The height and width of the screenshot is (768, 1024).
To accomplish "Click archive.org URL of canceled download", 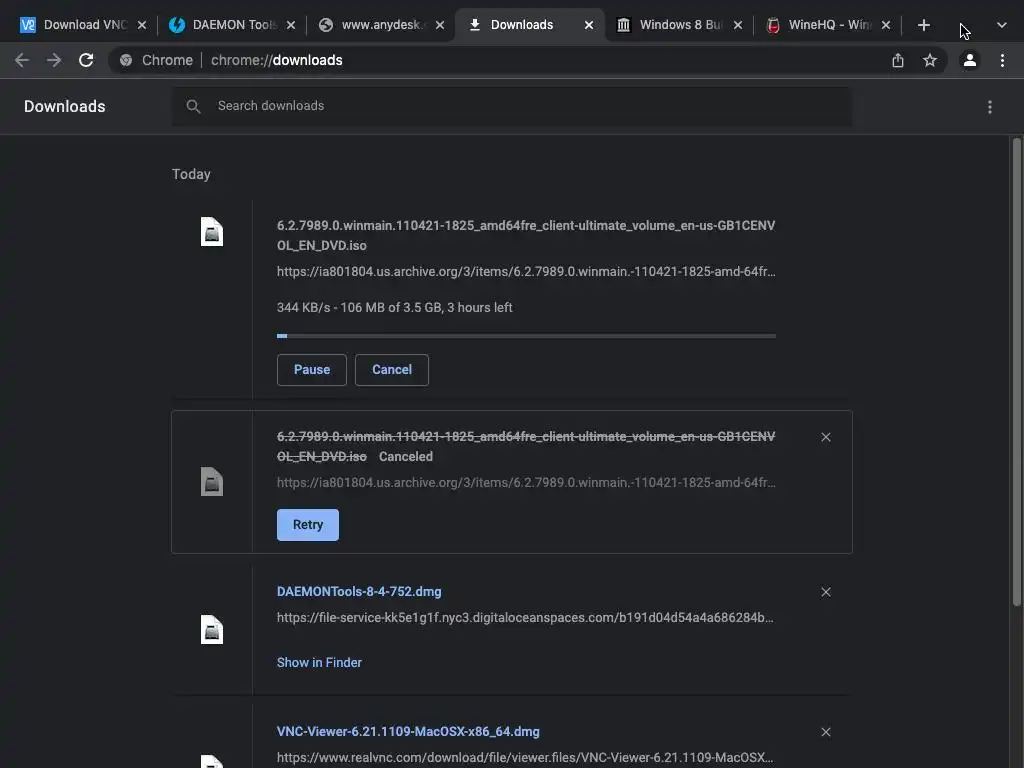I will pos(526,482).
